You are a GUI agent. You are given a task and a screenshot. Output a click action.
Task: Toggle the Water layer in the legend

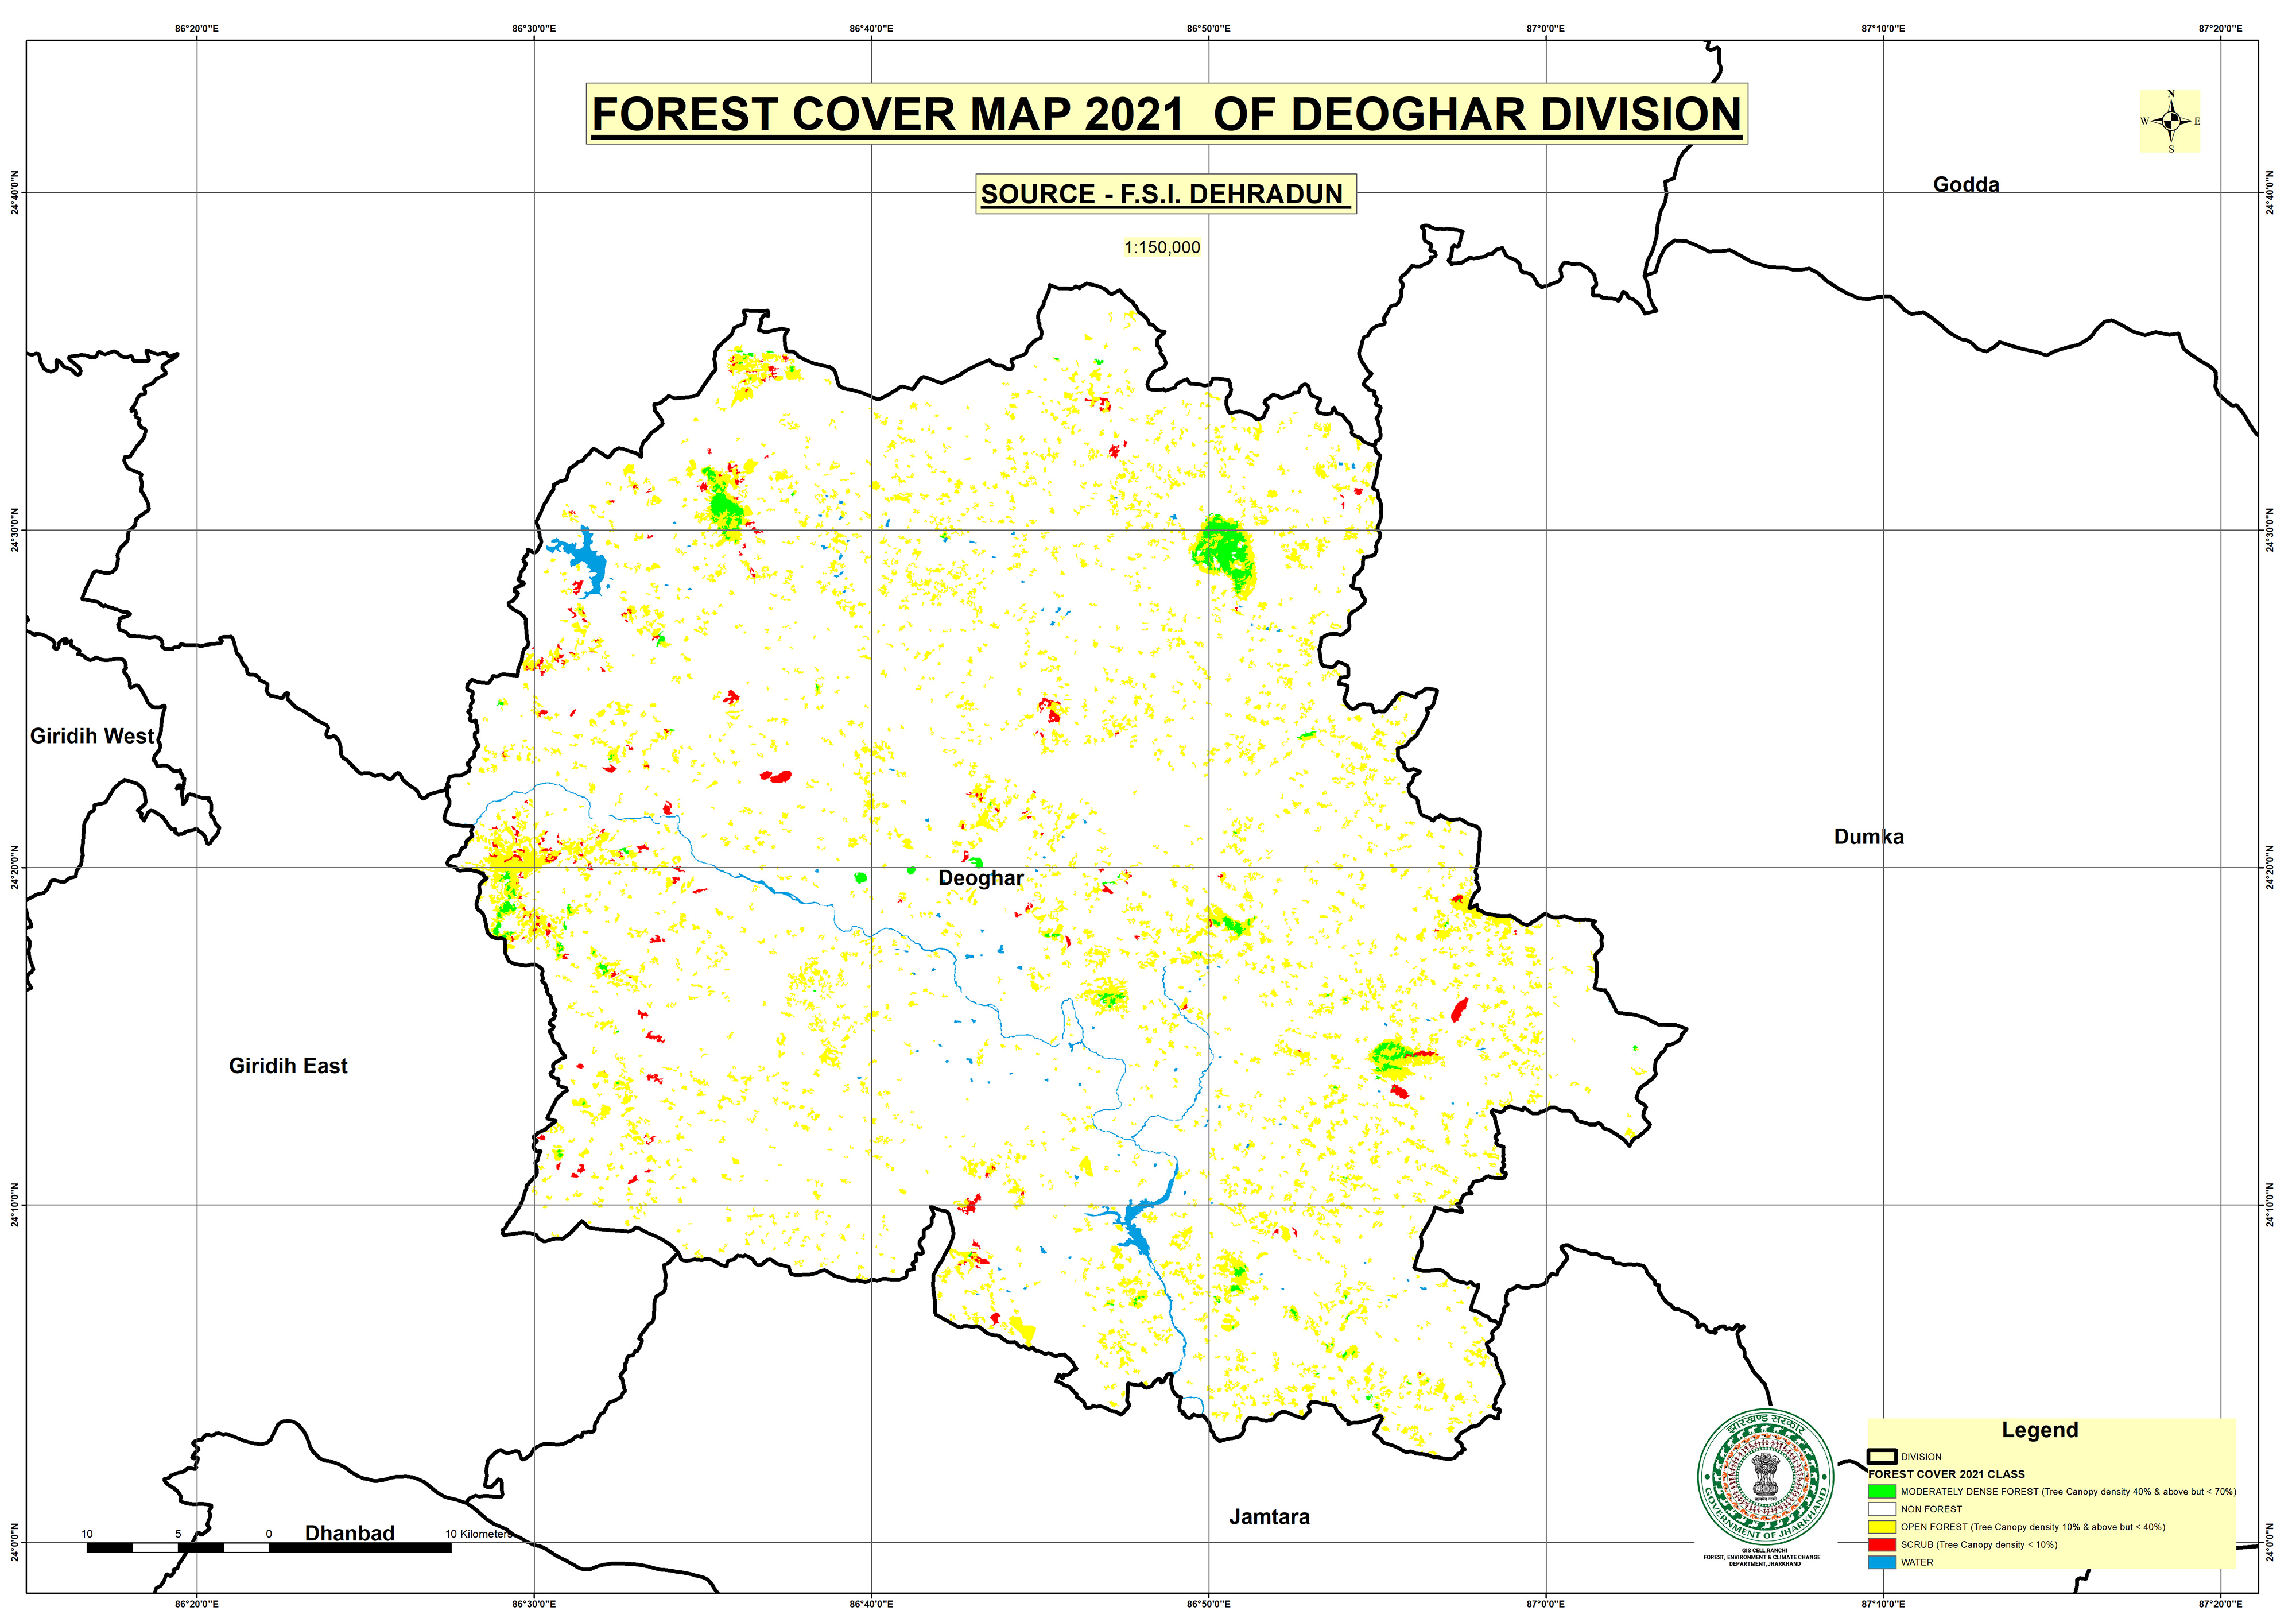[1925, 1563]
